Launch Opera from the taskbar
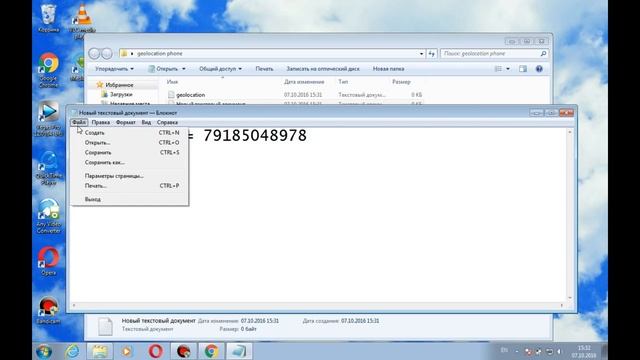640x360 pixels. coord(156,351)
